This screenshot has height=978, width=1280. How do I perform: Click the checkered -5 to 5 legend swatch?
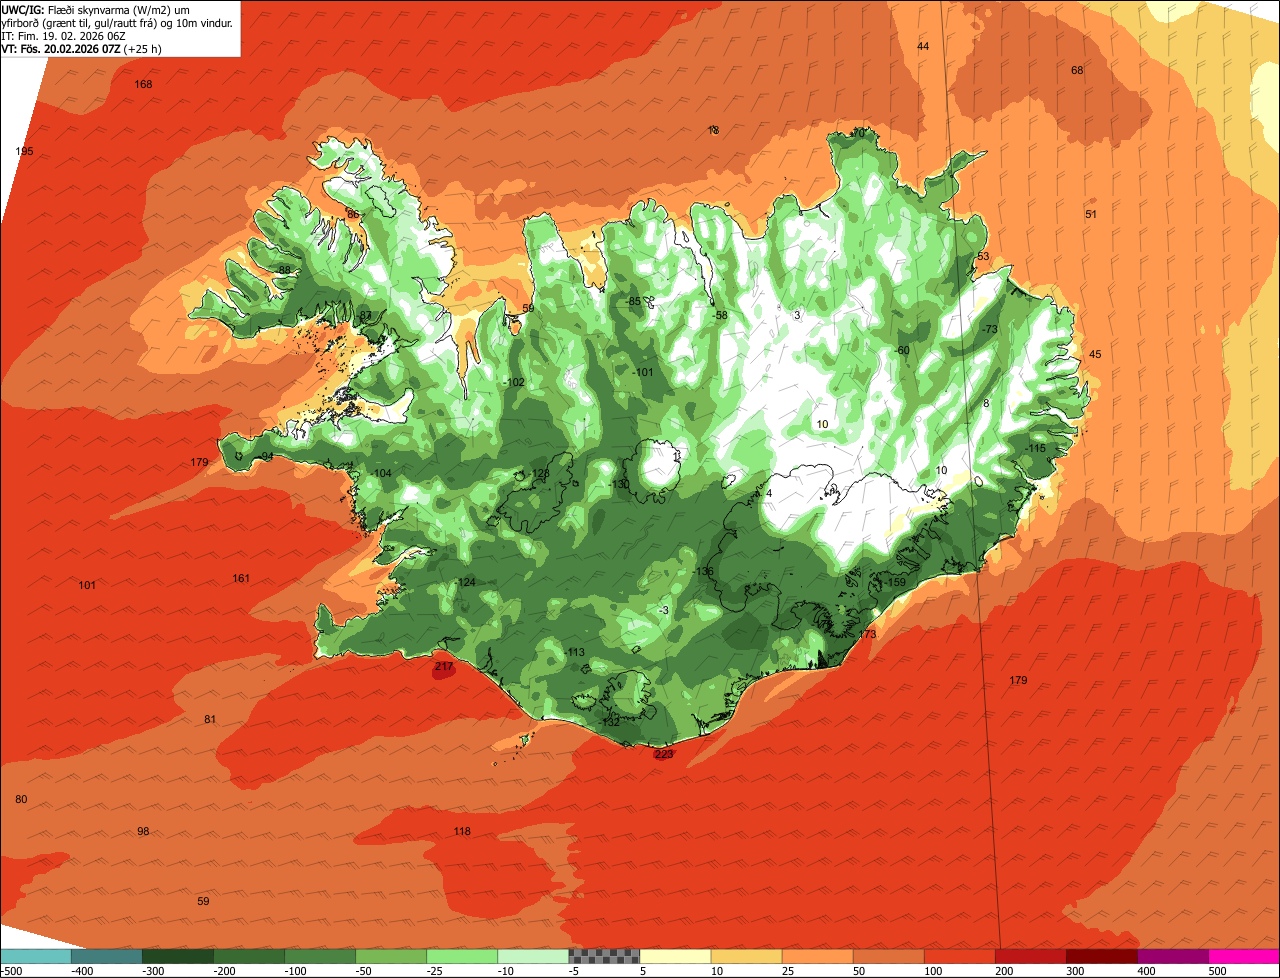pos(604,956)
